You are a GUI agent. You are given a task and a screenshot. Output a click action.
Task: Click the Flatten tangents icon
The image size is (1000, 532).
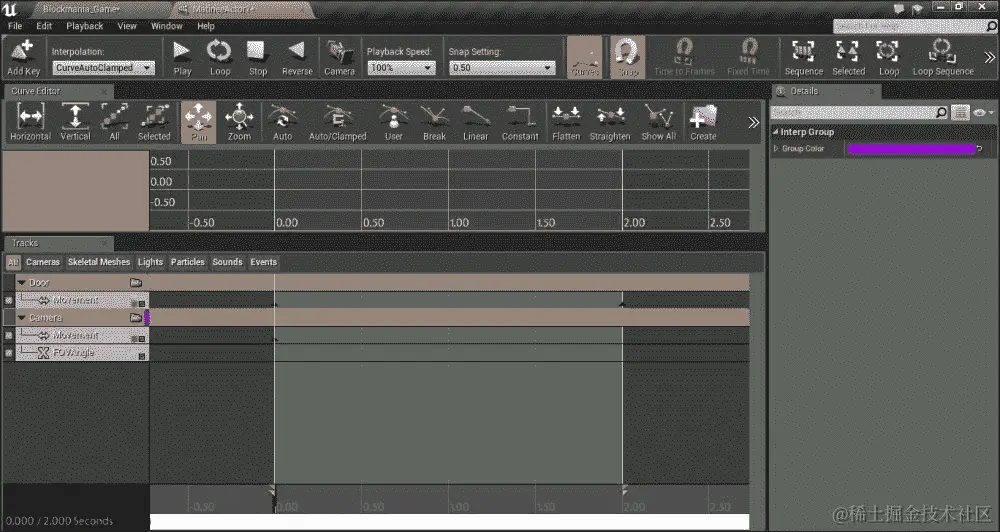tap(566, 122)
